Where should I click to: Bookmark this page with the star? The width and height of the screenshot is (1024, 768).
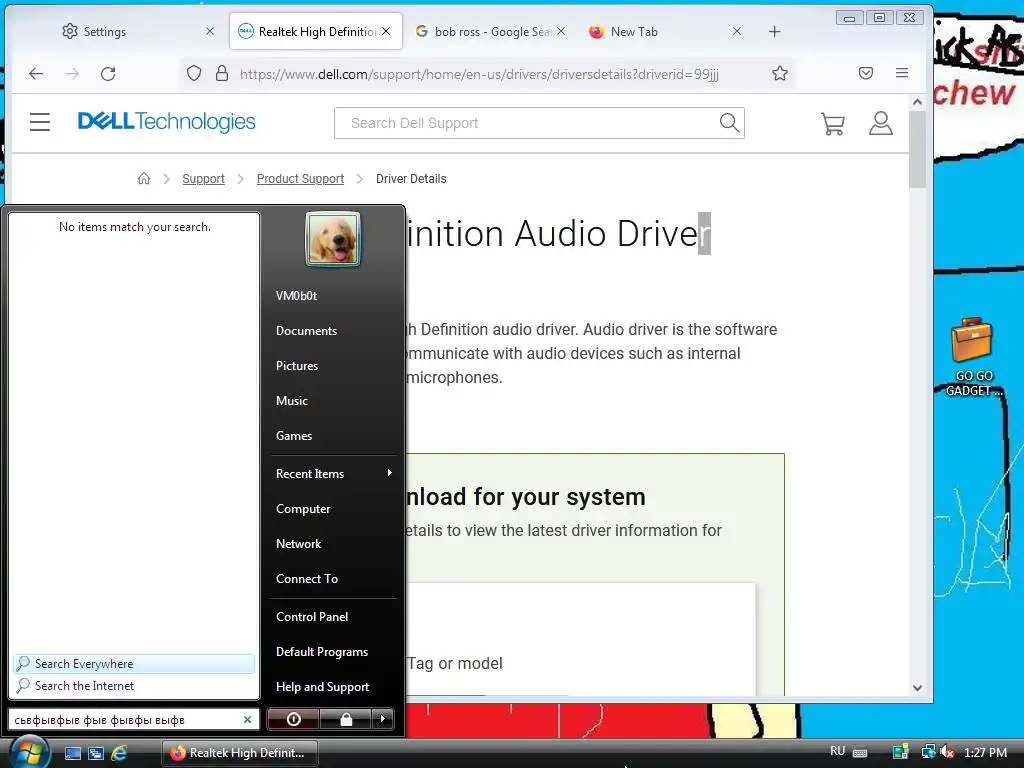pyautogui.click(x=780, y=73)
